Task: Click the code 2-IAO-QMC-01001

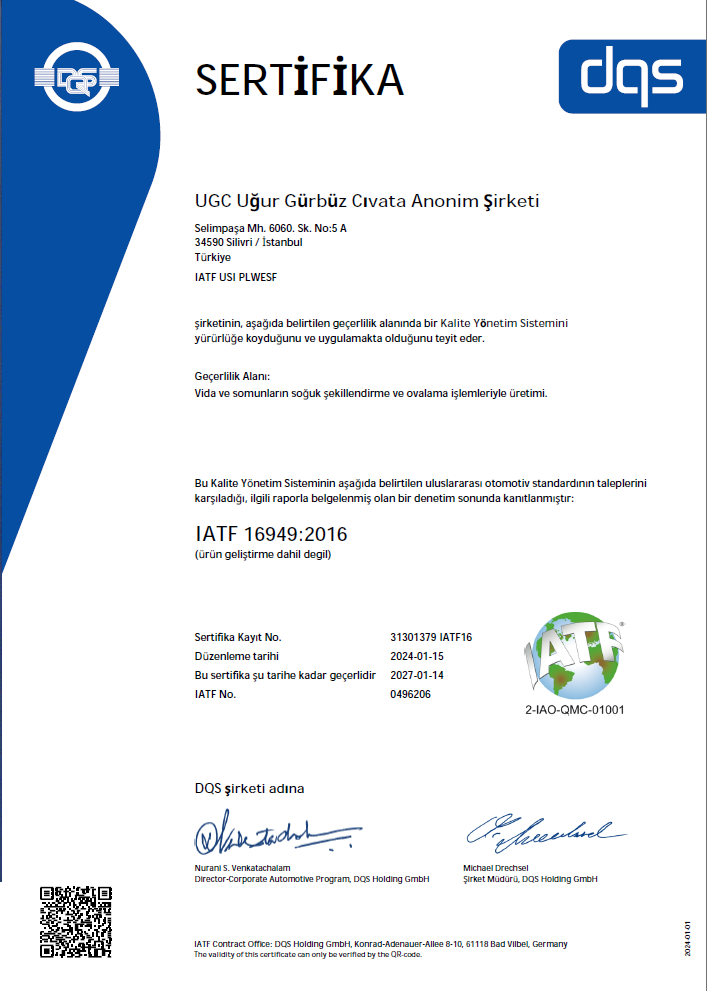Action: [574, 710]
